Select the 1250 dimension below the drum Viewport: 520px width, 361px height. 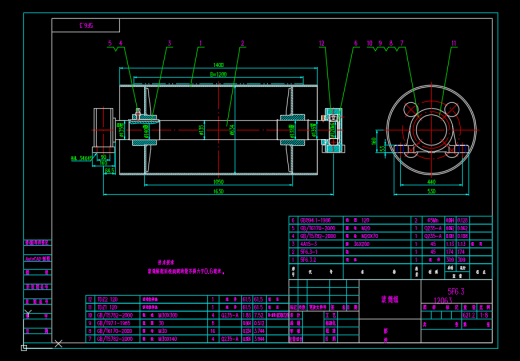coord(219,182)
